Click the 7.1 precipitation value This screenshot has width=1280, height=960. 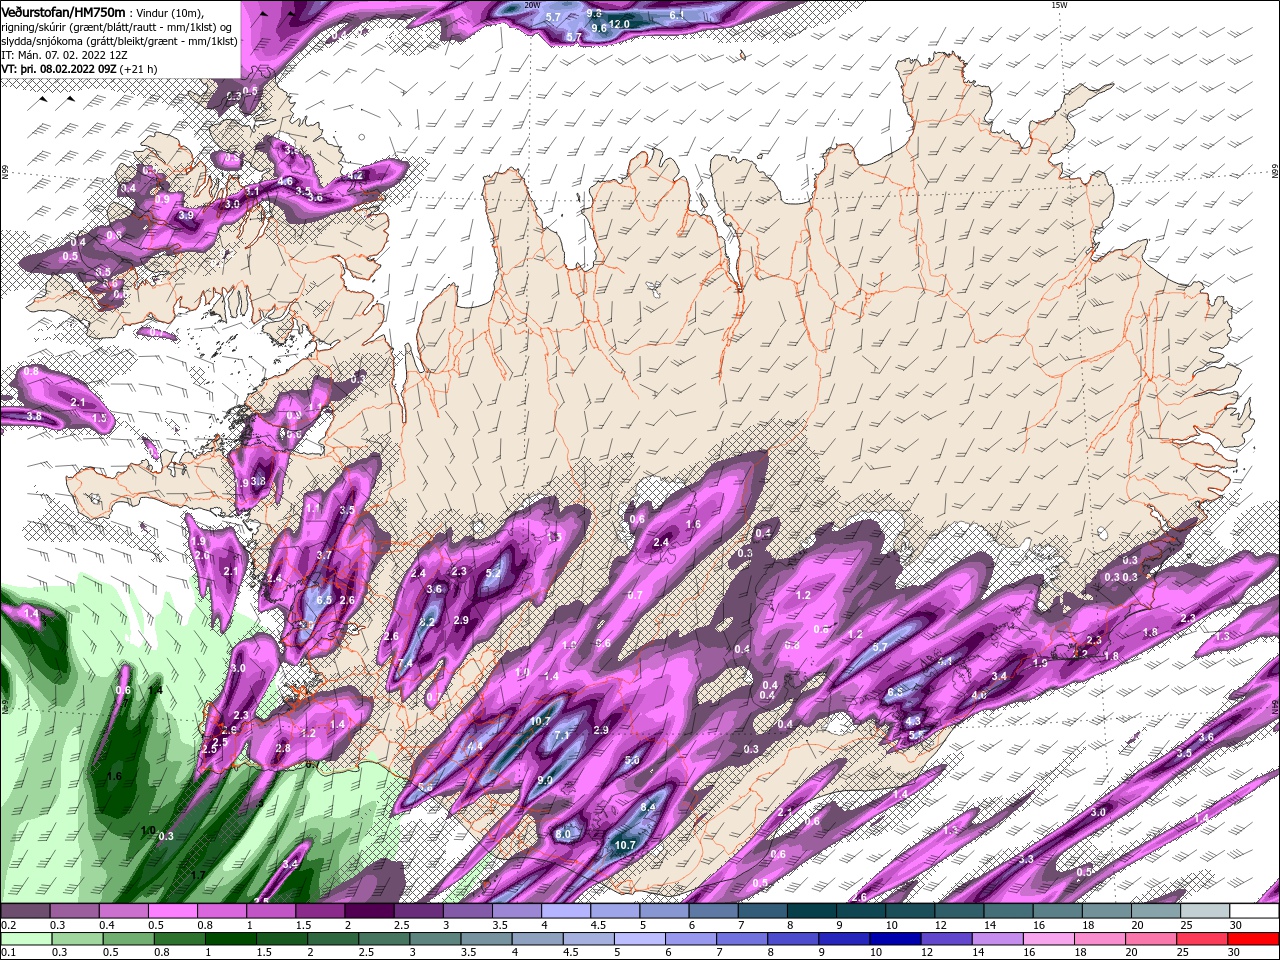pyautogui.click(x=562, y=735)
